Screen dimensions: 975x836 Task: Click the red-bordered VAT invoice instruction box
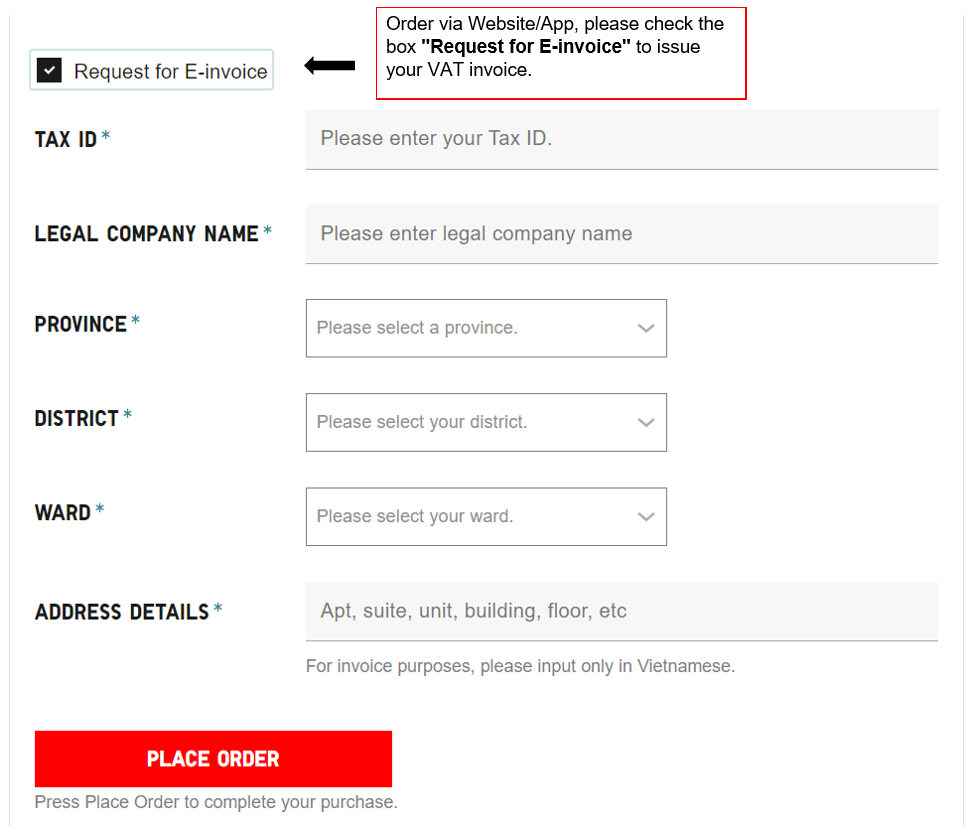coord(560,53)
